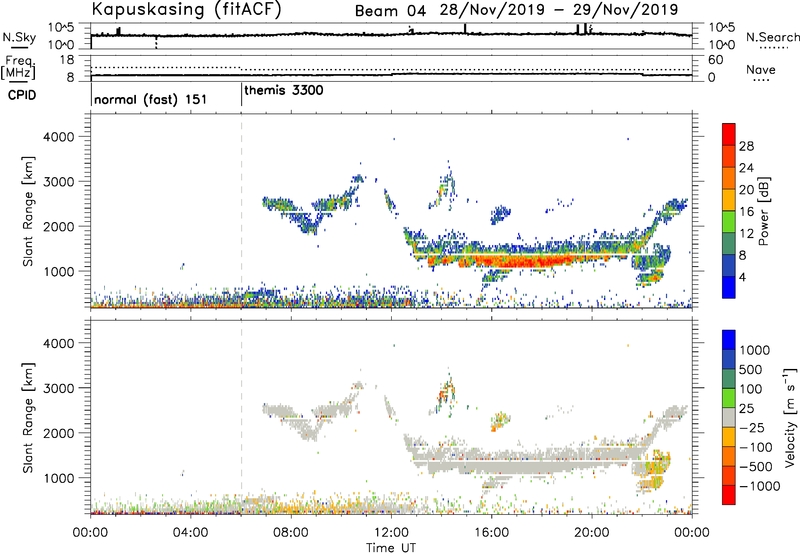800x554 pixels.
Task: Click the 08:00 time axis label
Action: pyautogui.click(x=291, y=533)
